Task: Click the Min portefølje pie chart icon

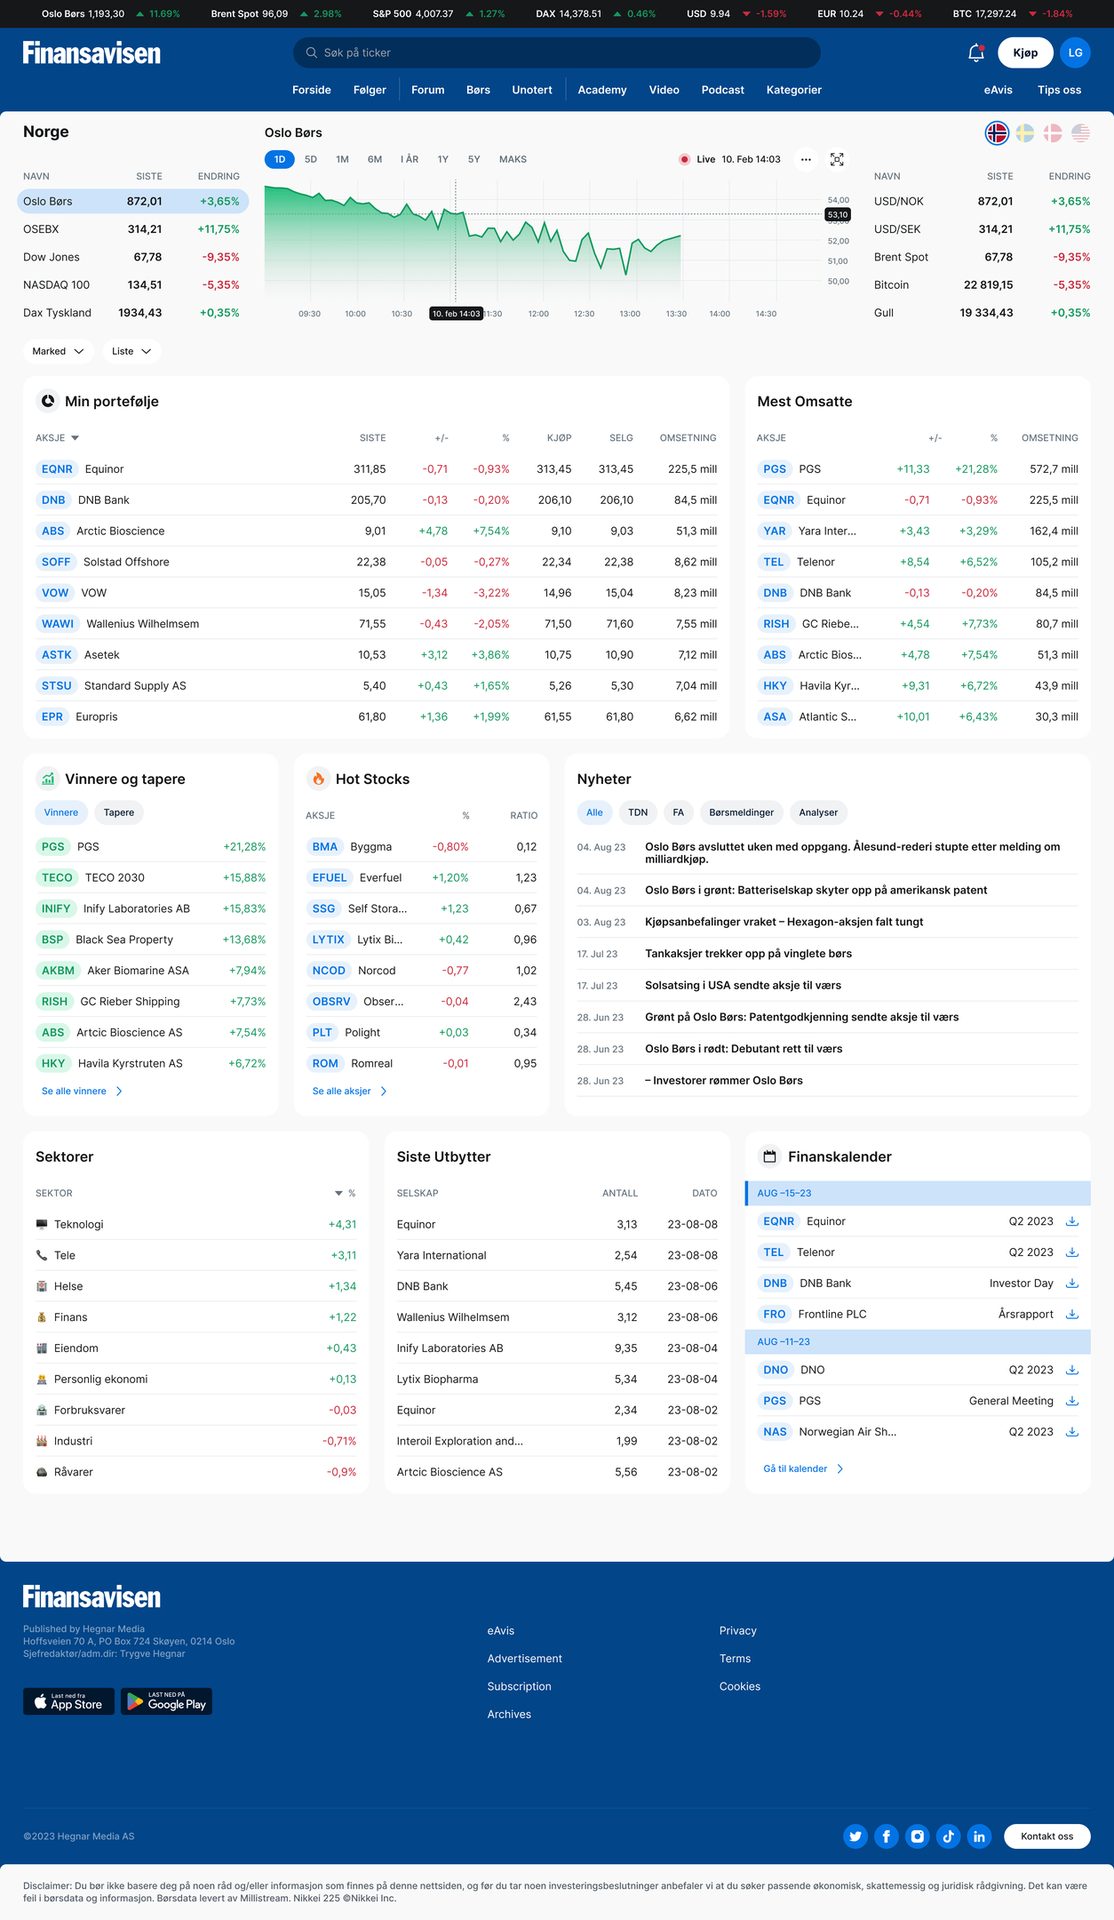Action: [x=47, y=401]
